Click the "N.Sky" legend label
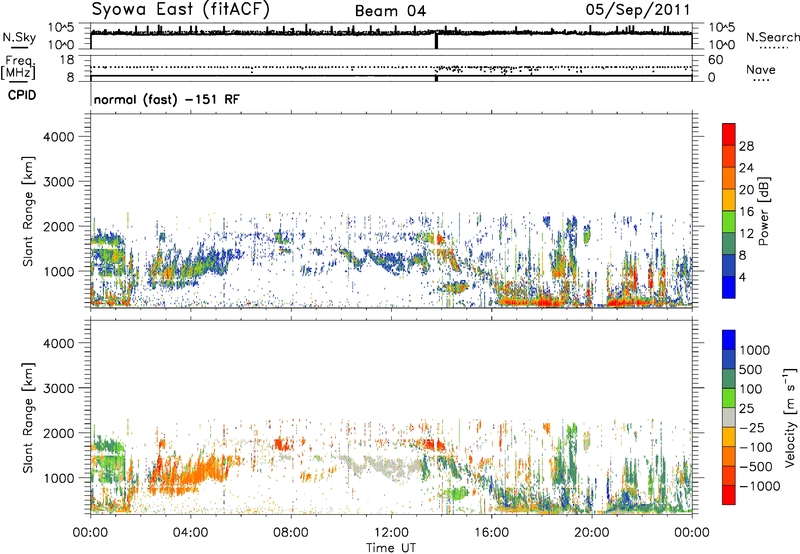This screenshot has height=554, width=800. tap(19, 37)
